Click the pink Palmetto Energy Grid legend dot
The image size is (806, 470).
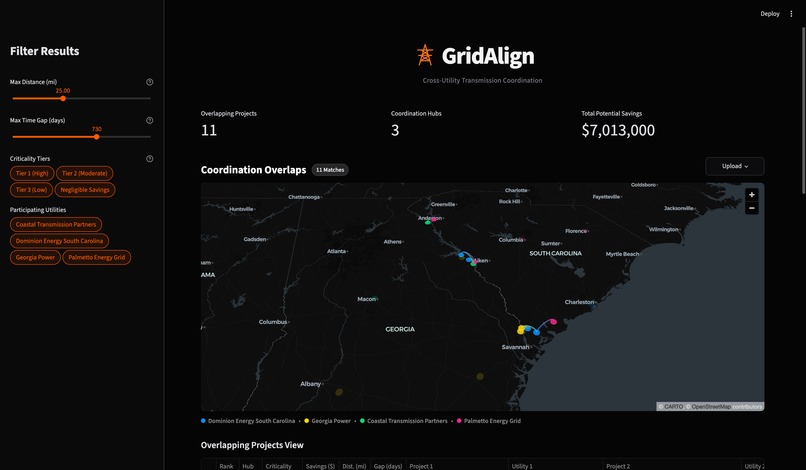[459, 421]
